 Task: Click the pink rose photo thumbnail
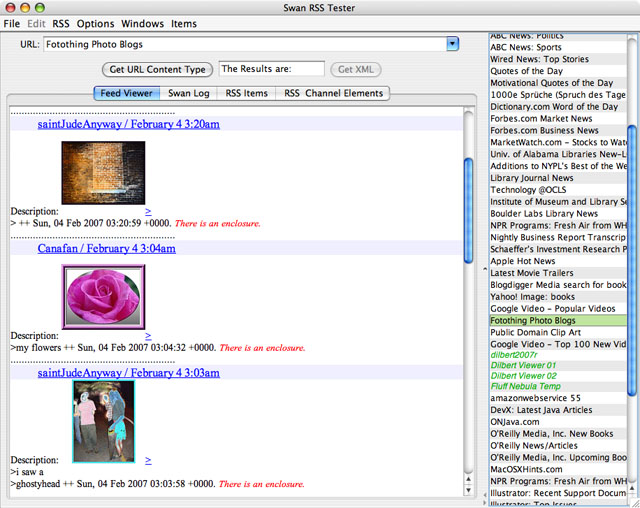(104, 297)
